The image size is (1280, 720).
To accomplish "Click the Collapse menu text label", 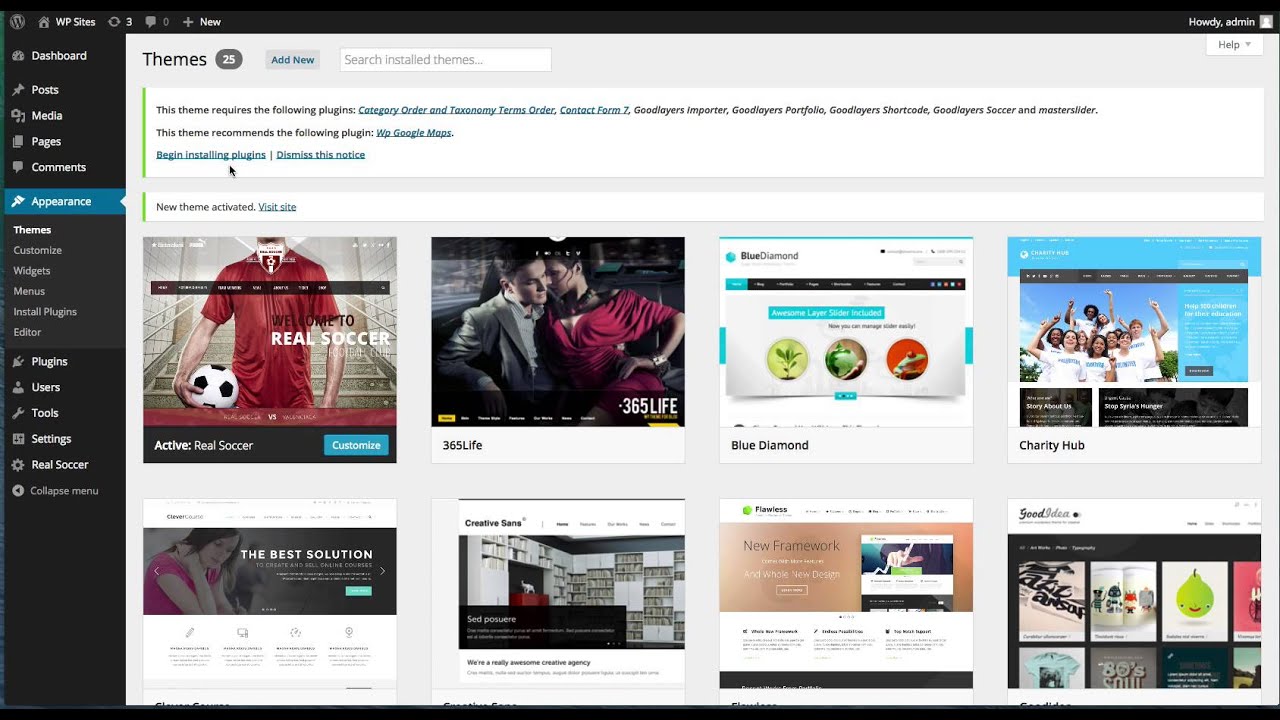I will (x=64, y=491).
